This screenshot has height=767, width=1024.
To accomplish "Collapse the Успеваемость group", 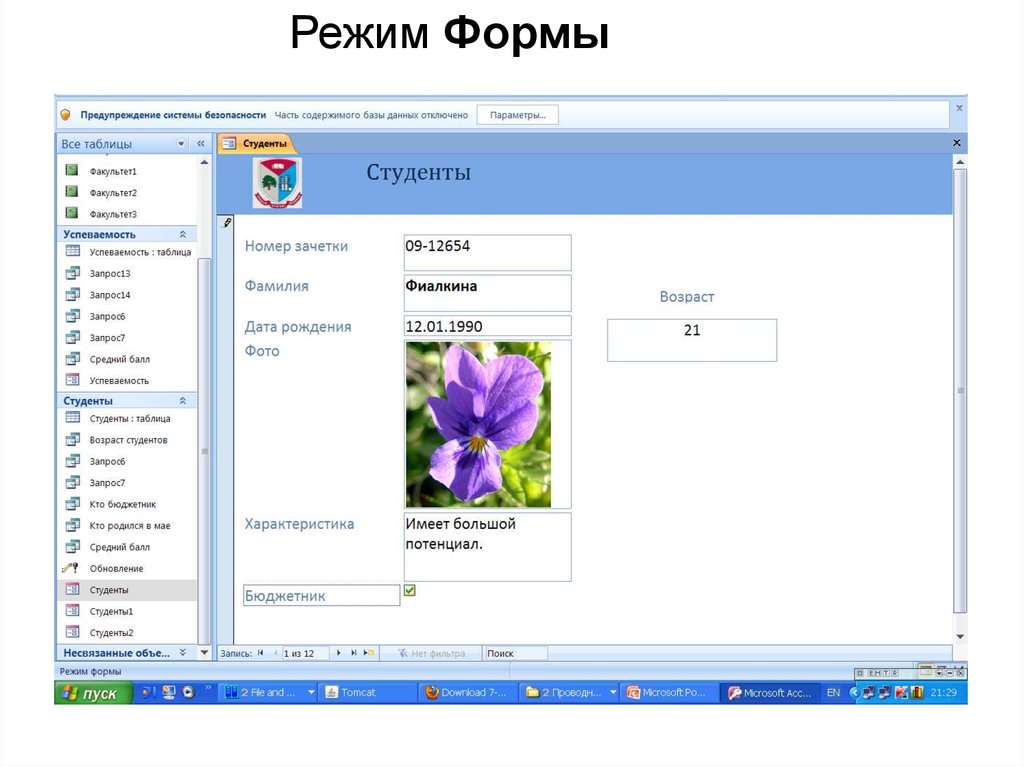I will click(182, 234).
